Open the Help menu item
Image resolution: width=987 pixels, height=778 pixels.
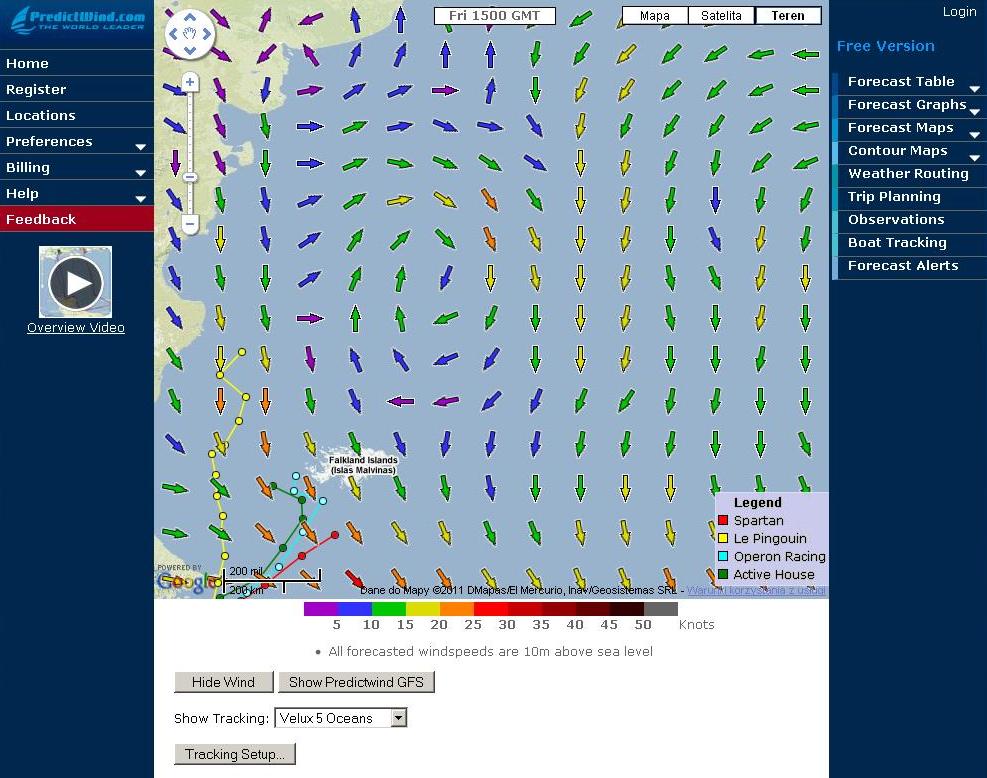pyautogui.click(x=77, y=193)
